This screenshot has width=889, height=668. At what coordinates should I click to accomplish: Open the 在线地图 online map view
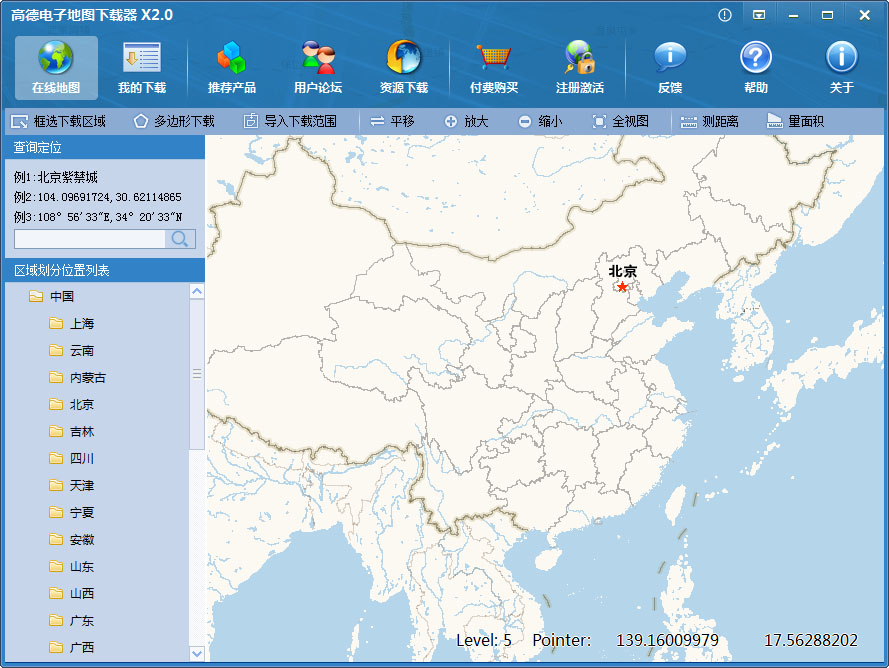[56, 67]
